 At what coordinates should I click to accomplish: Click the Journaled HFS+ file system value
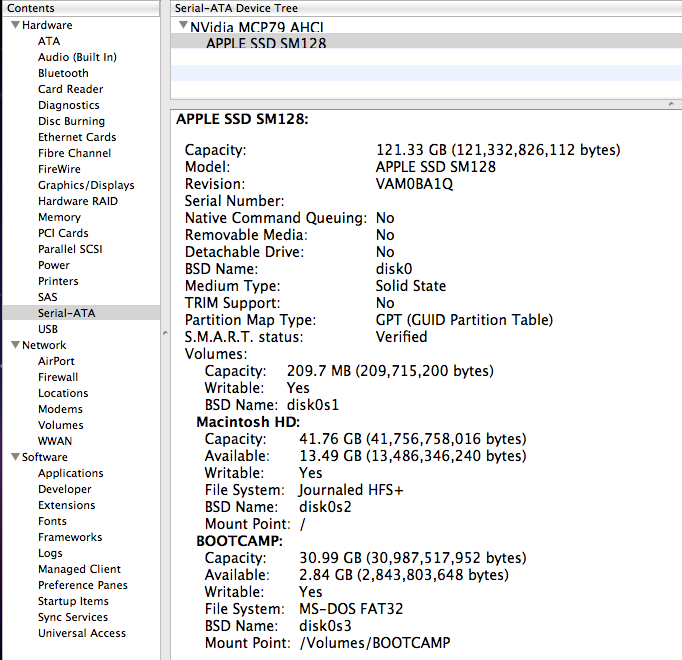[x=351, y=490]
